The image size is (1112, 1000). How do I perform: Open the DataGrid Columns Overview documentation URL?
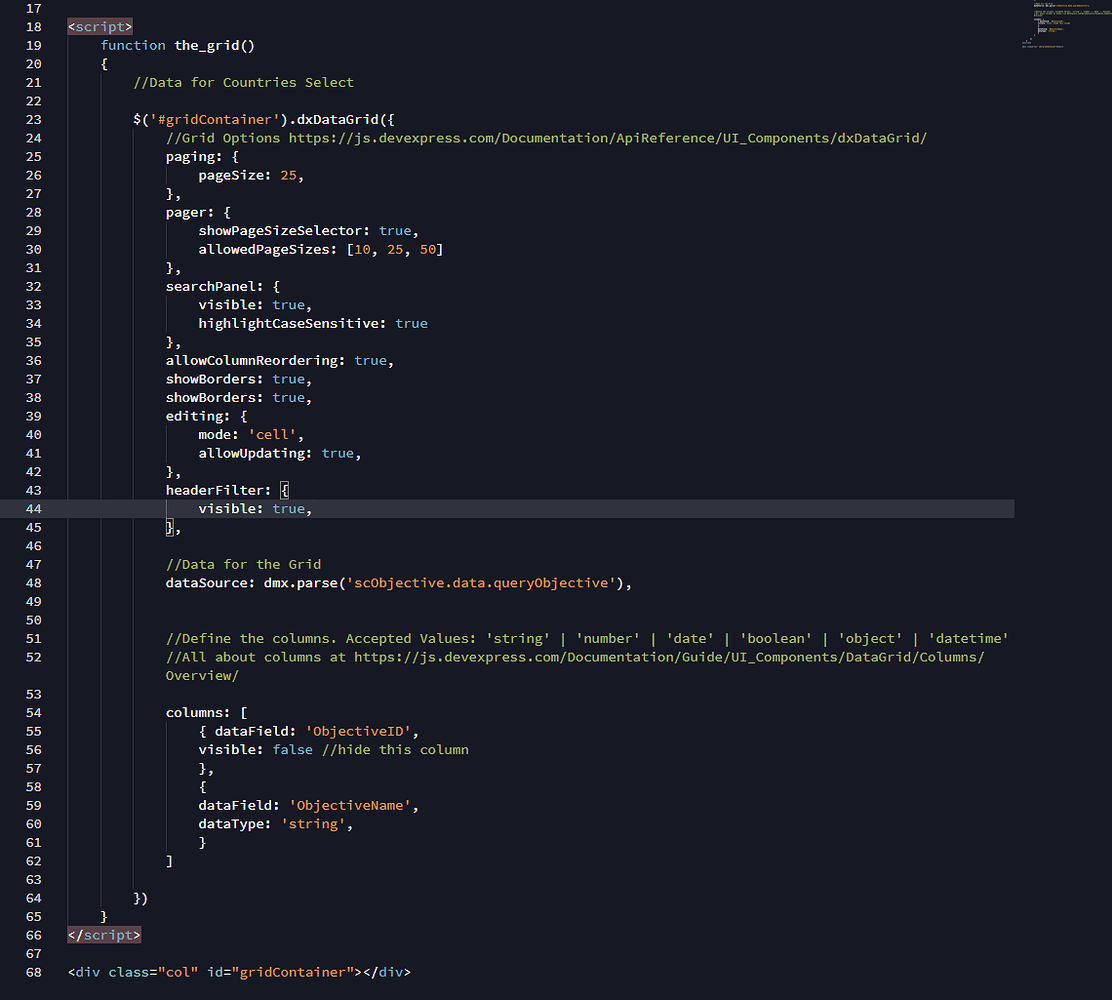[x=668, y=657]
